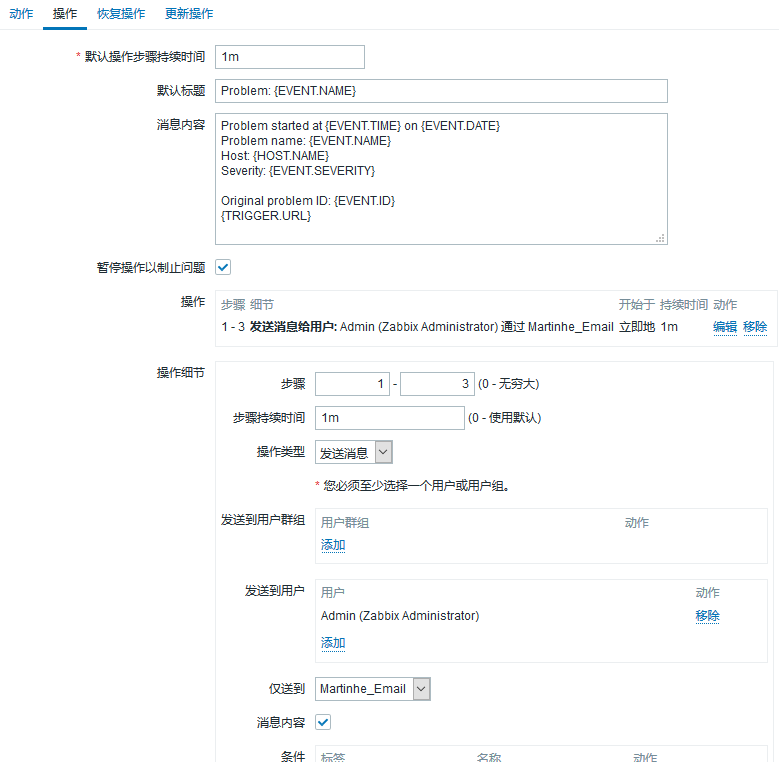Viewport: 779px width, 762px height.
Task: Toggle the 暂停操作以制止问题 checkbox
Action: point(223,268)
